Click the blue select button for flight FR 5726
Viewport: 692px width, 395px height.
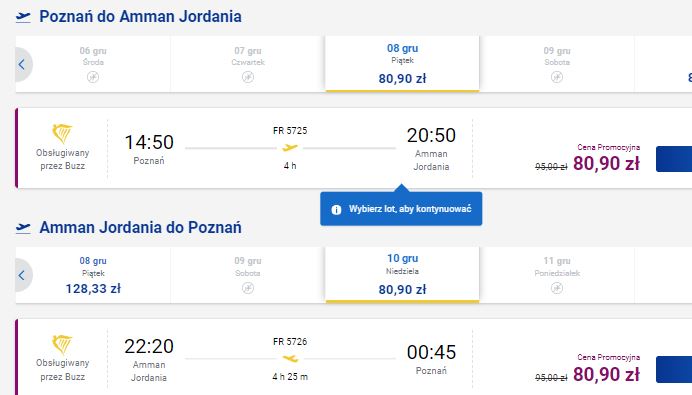pos(674,369)
